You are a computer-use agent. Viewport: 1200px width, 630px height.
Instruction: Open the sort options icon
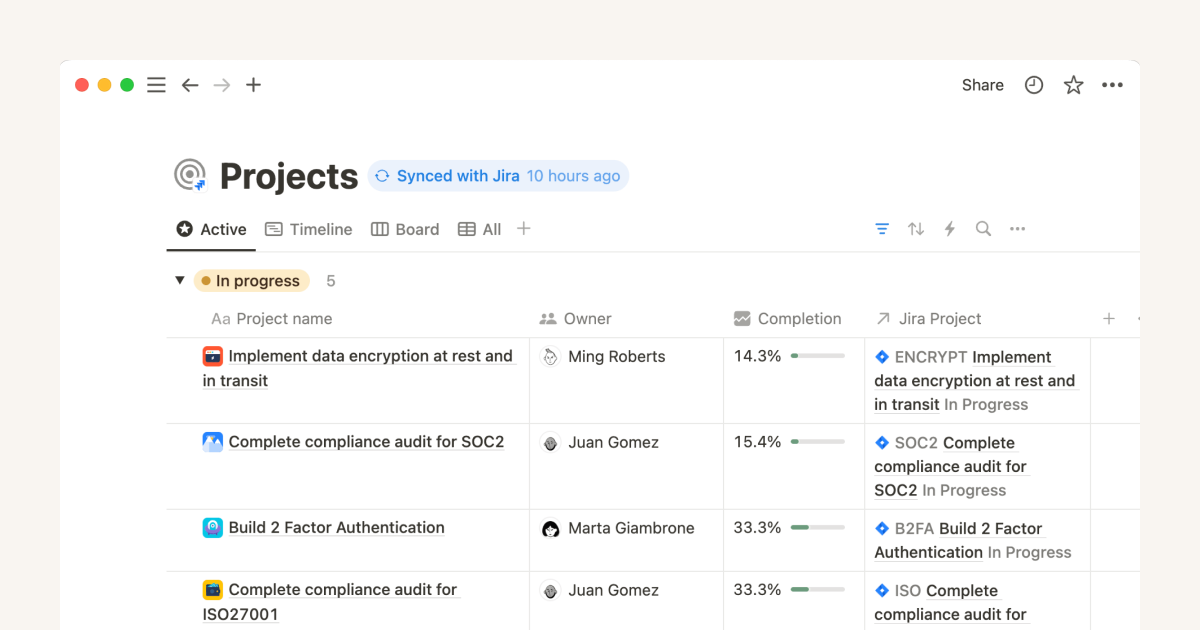pos(916,228)
